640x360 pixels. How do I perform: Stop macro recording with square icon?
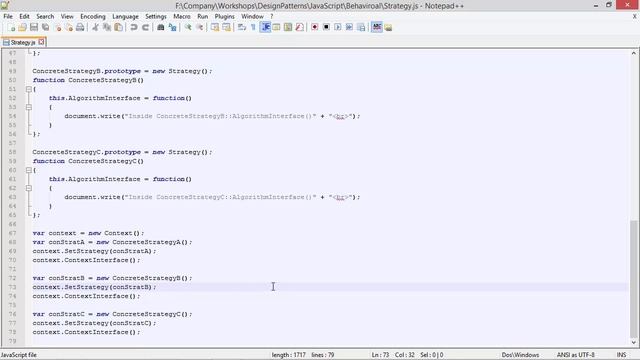pos(326,27)
